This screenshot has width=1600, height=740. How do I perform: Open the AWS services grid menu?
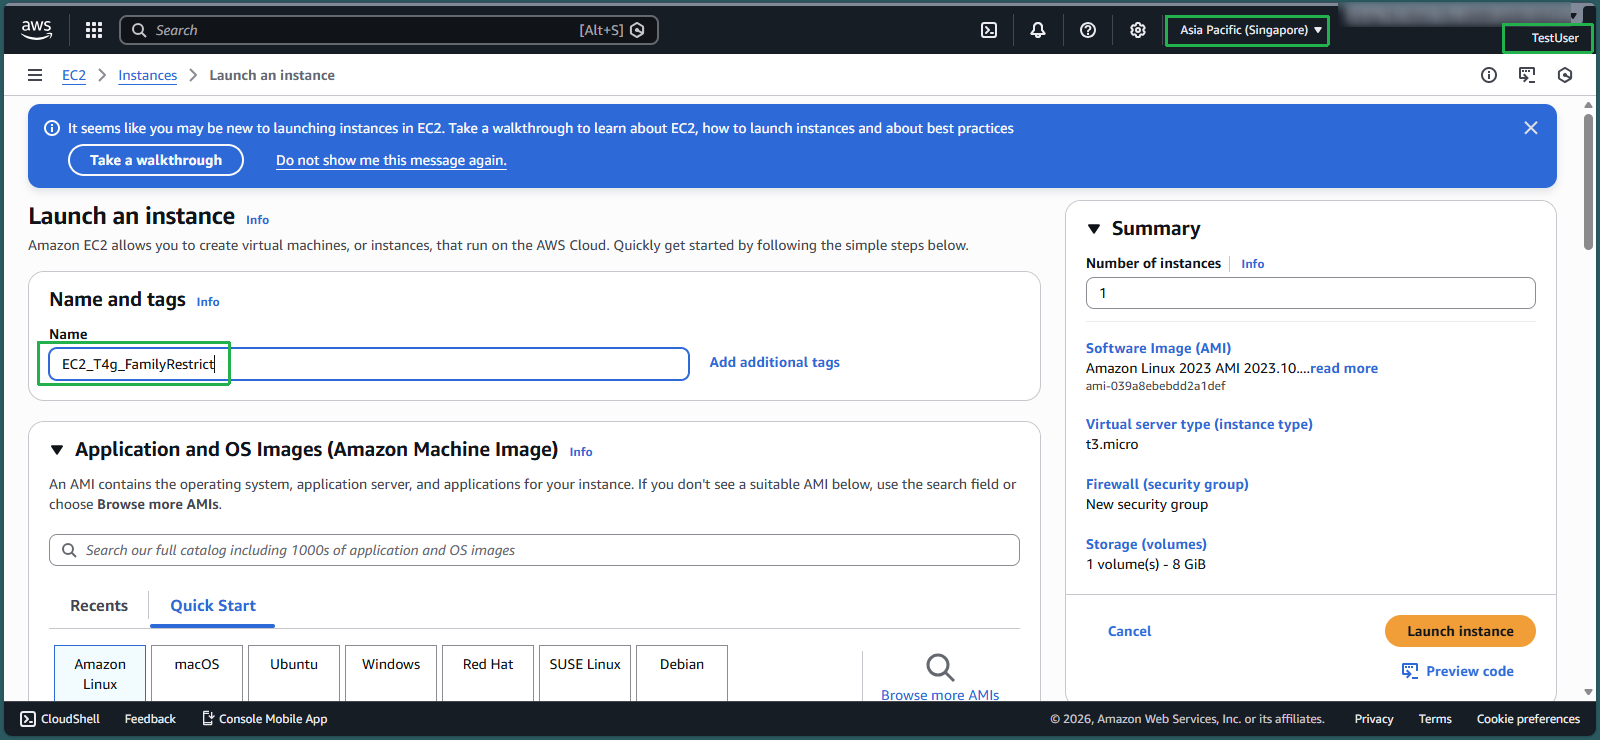[94, 30]
